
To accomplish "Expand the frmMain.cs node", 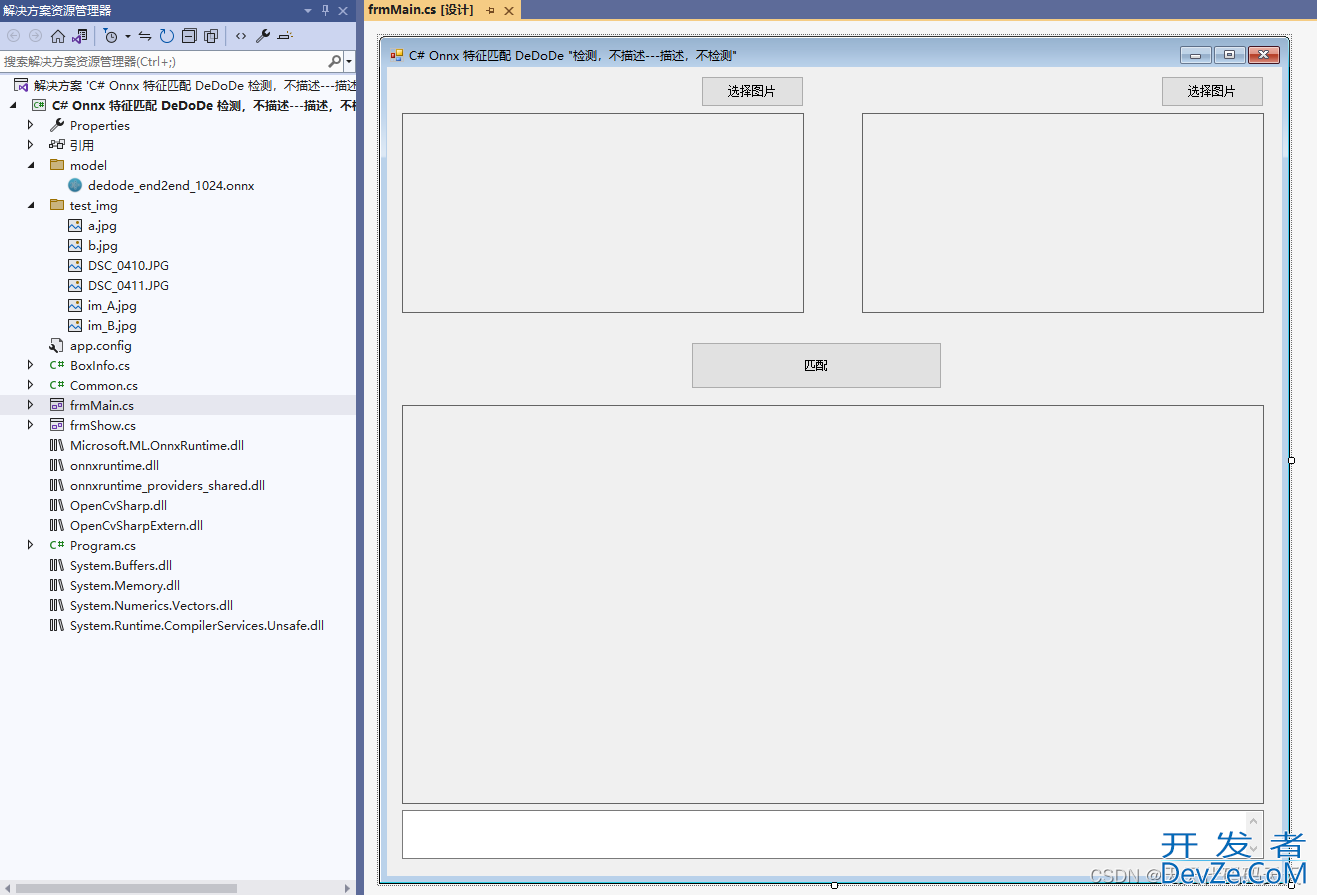I will 31,405.
